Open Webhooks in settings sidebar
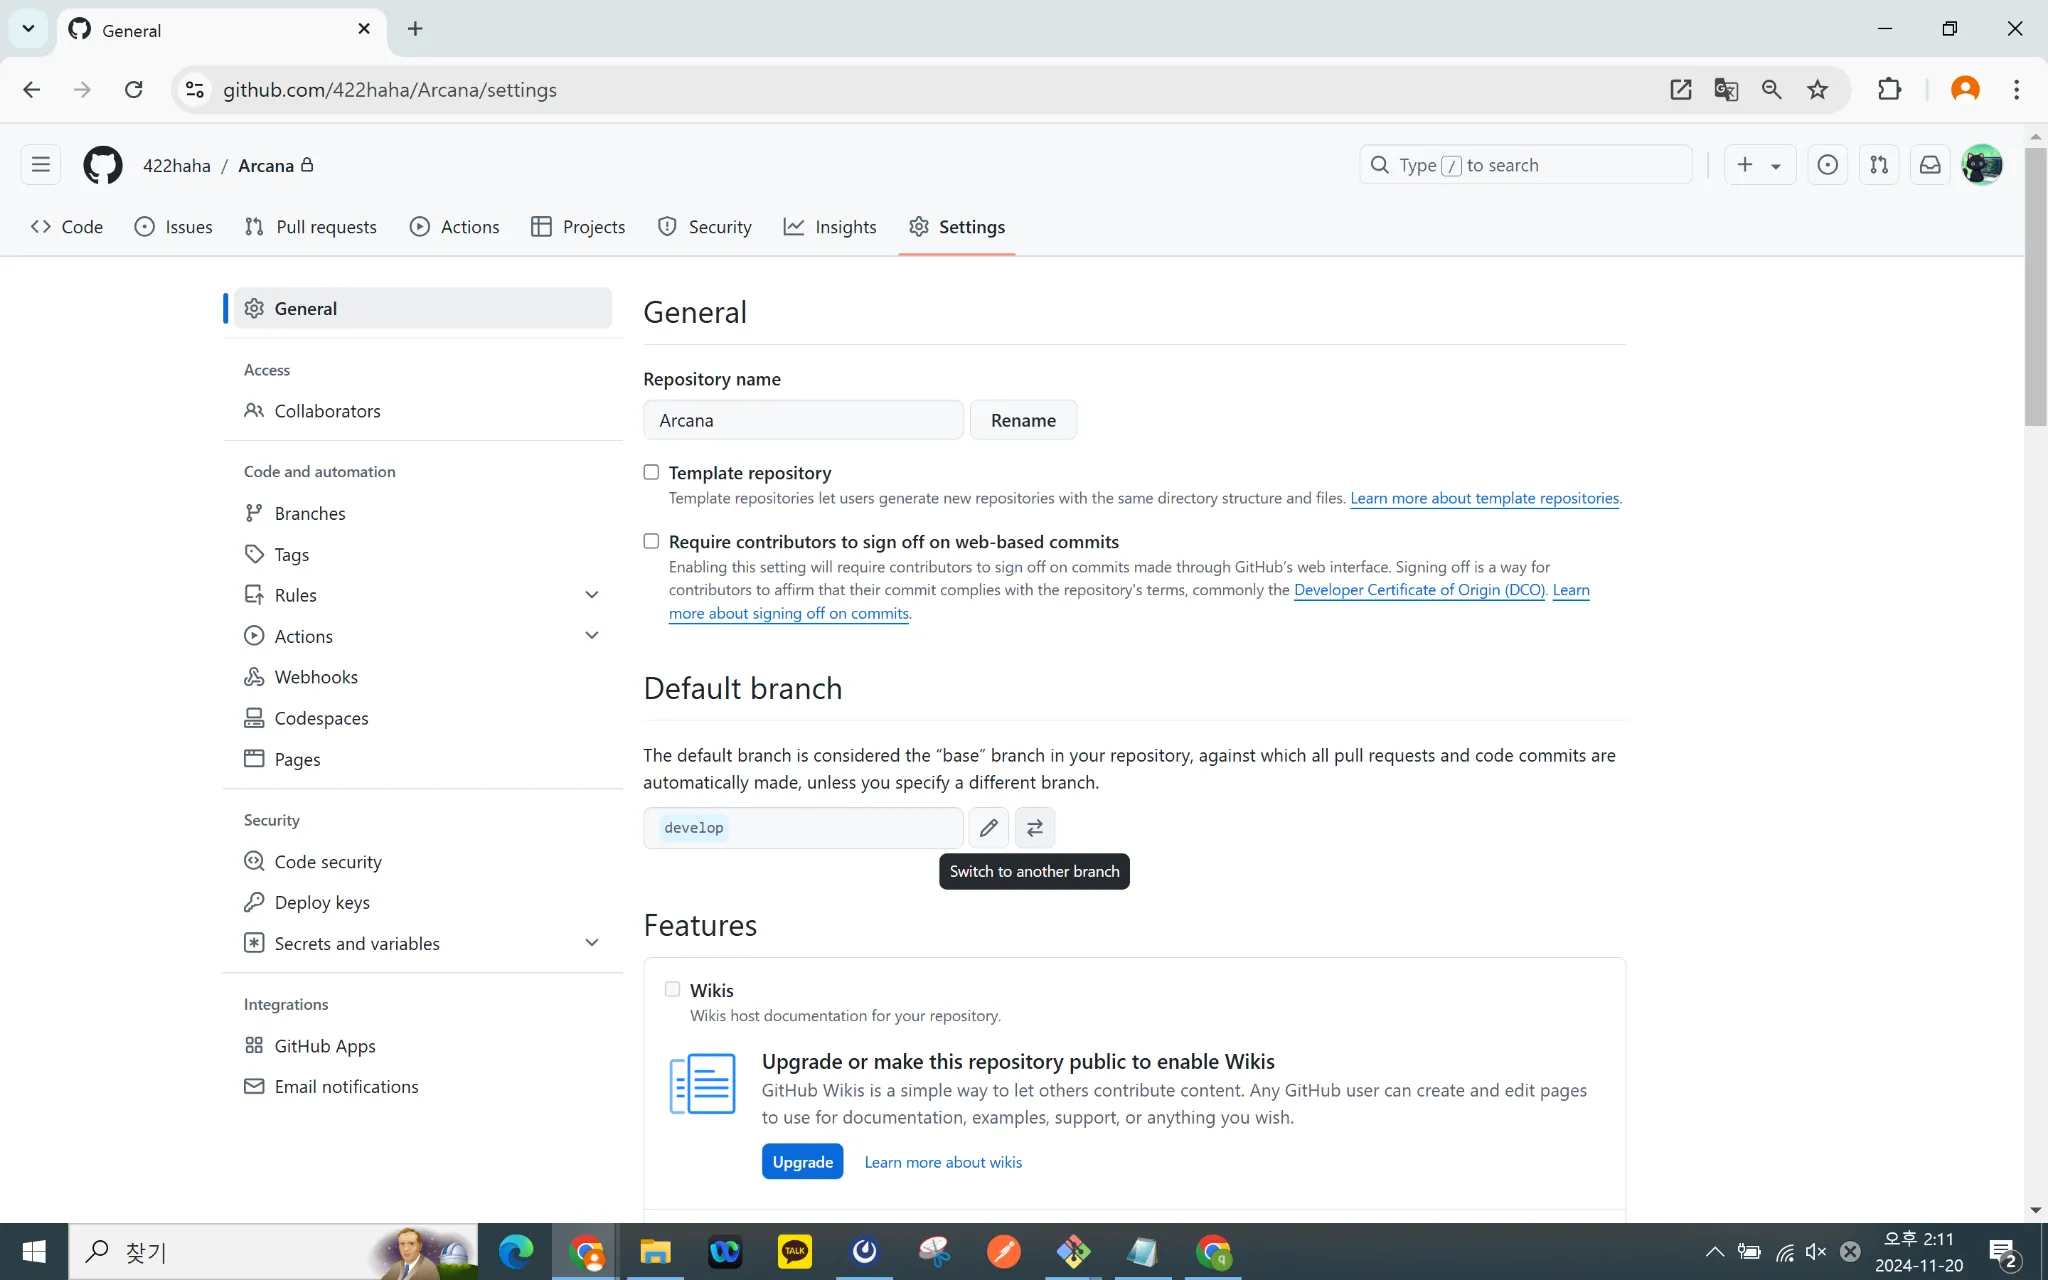The image size is (2048, 1280). click(316, 677)
